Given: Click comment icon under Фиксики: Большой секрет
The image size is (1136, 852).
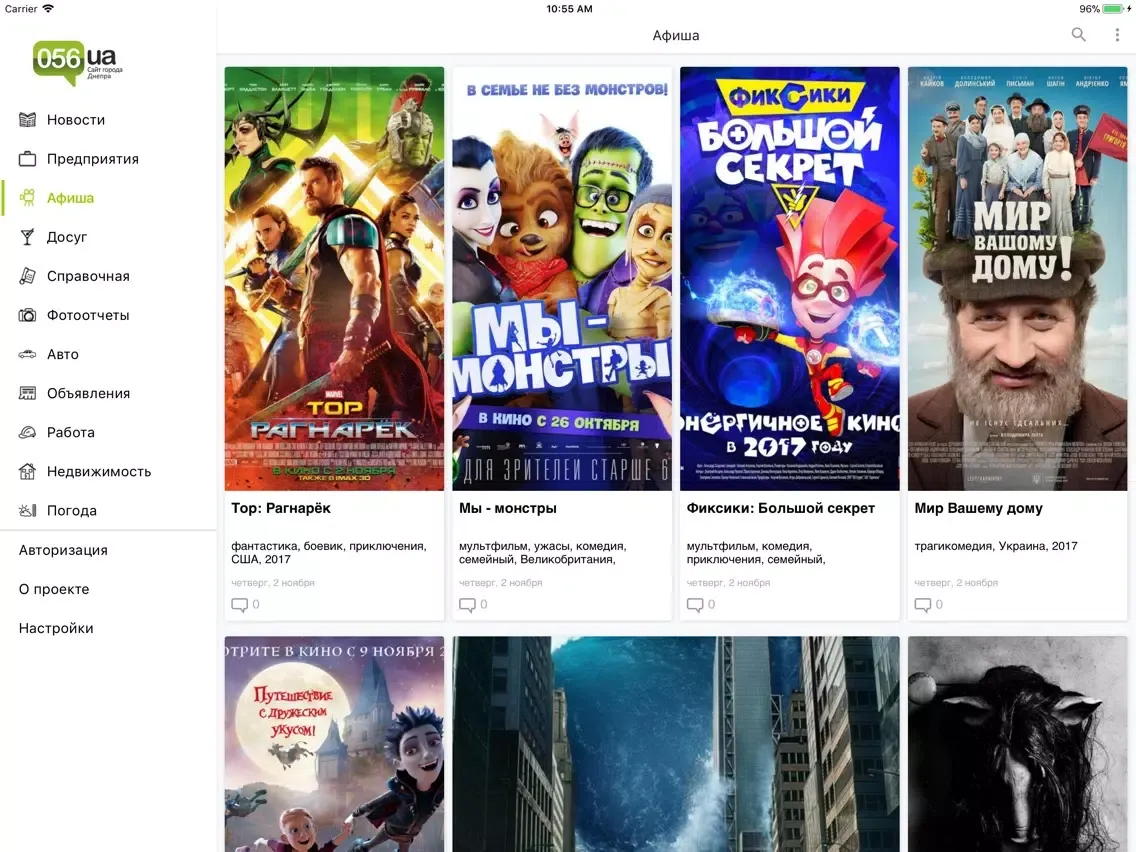Looking at the screenshot, I should click(695, 604).
